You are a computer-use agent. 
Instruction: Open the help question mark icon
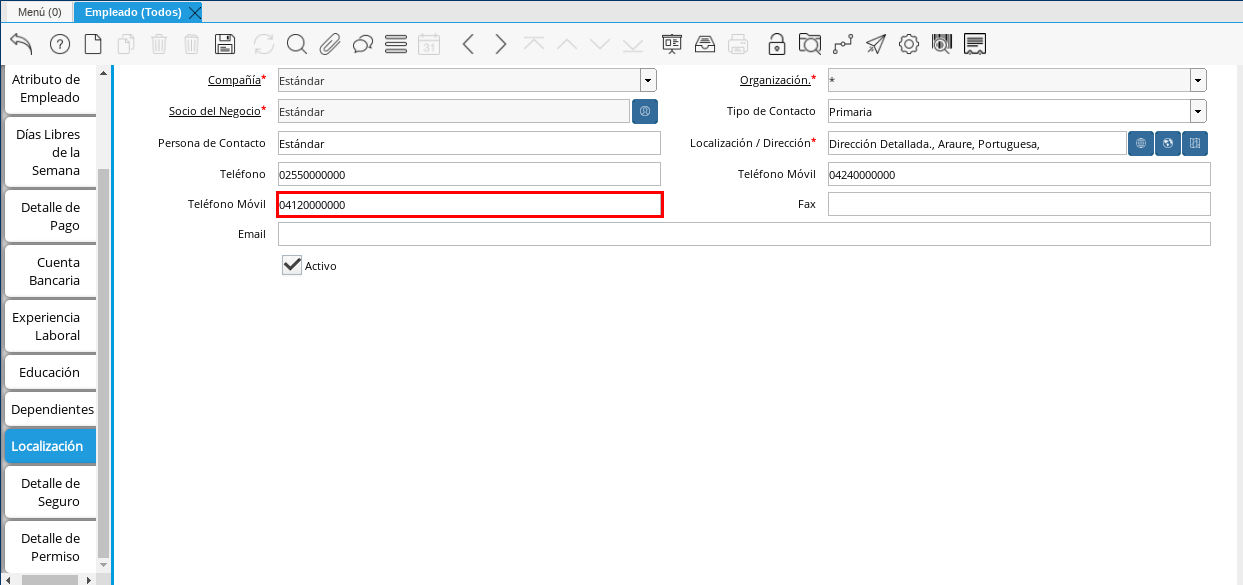tap(60, 44)
